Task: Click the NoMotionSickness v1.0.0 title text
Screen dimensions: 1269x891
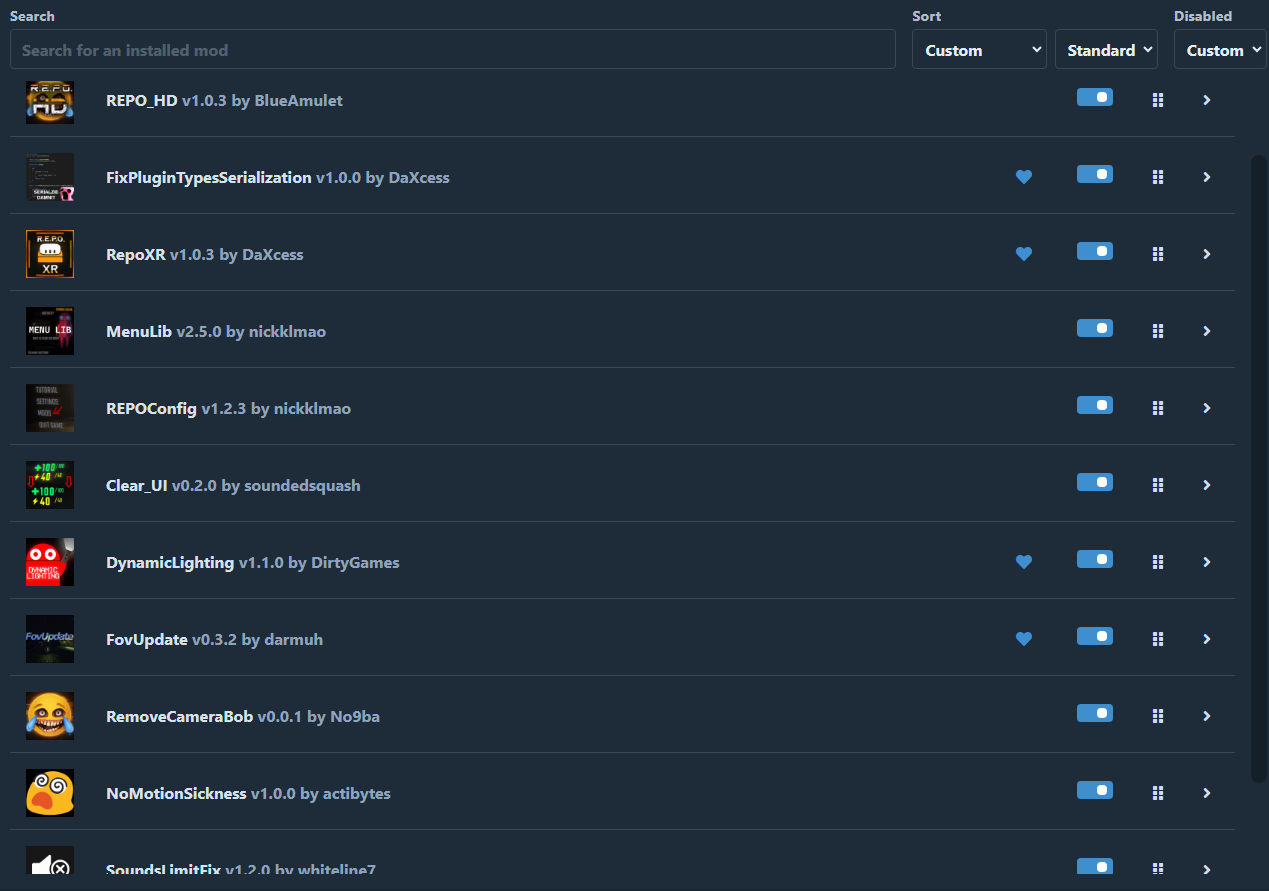Action: coord(201,794)
